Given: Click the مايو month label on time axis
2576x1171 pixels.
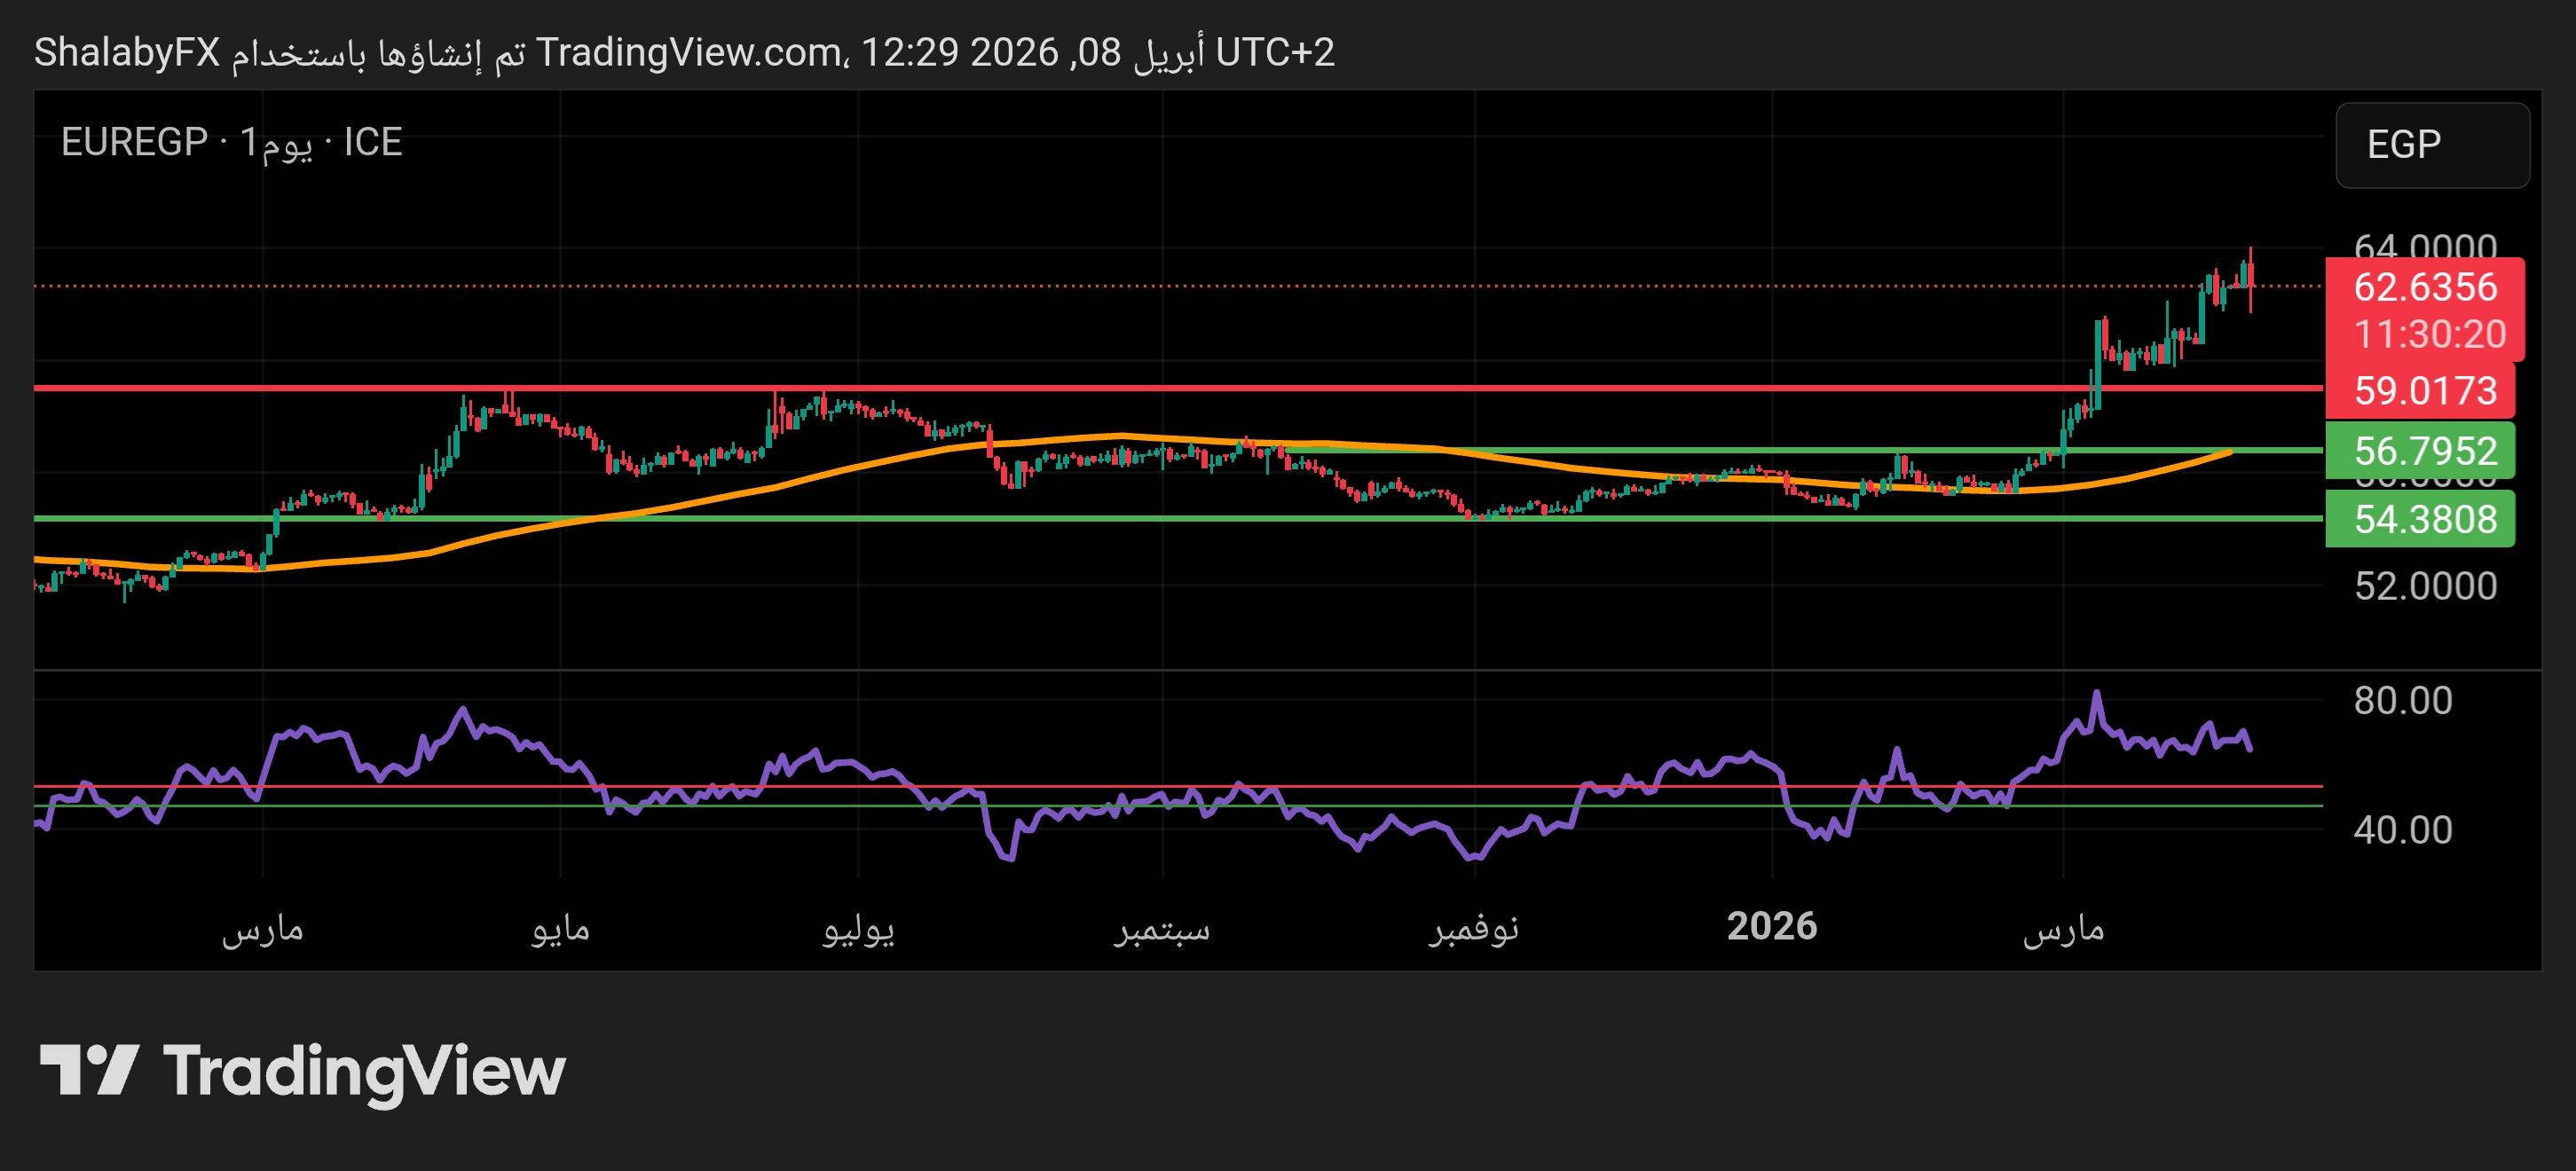Looking at the screenshot, I should tap(560, 929).
